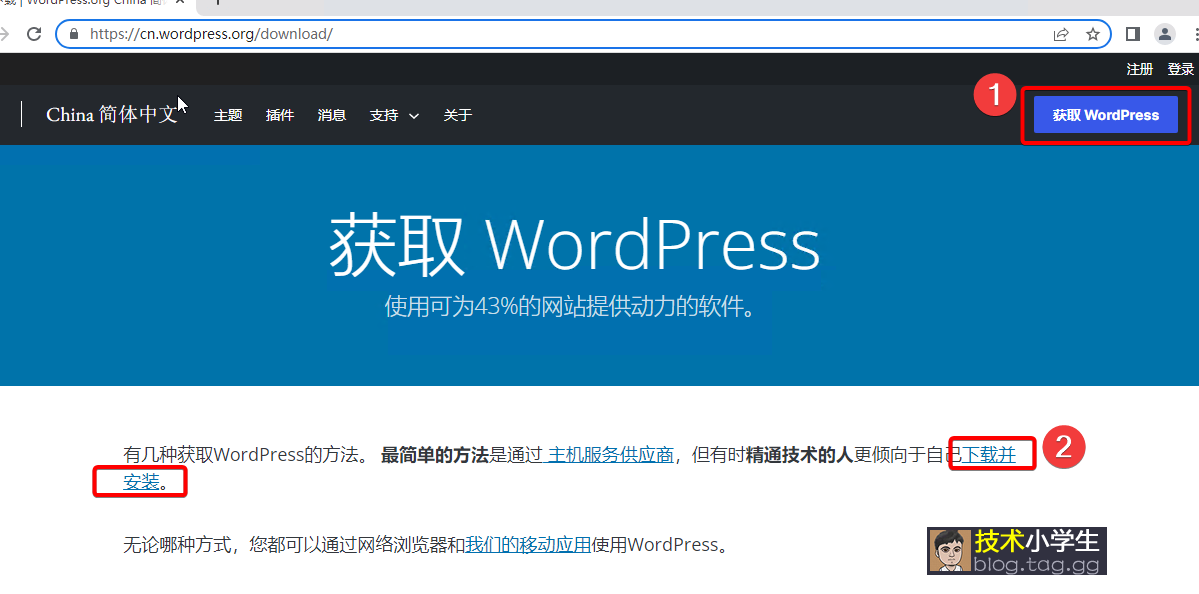
Task: Go to the 插件 page
Action: click(x=280, y=115)
